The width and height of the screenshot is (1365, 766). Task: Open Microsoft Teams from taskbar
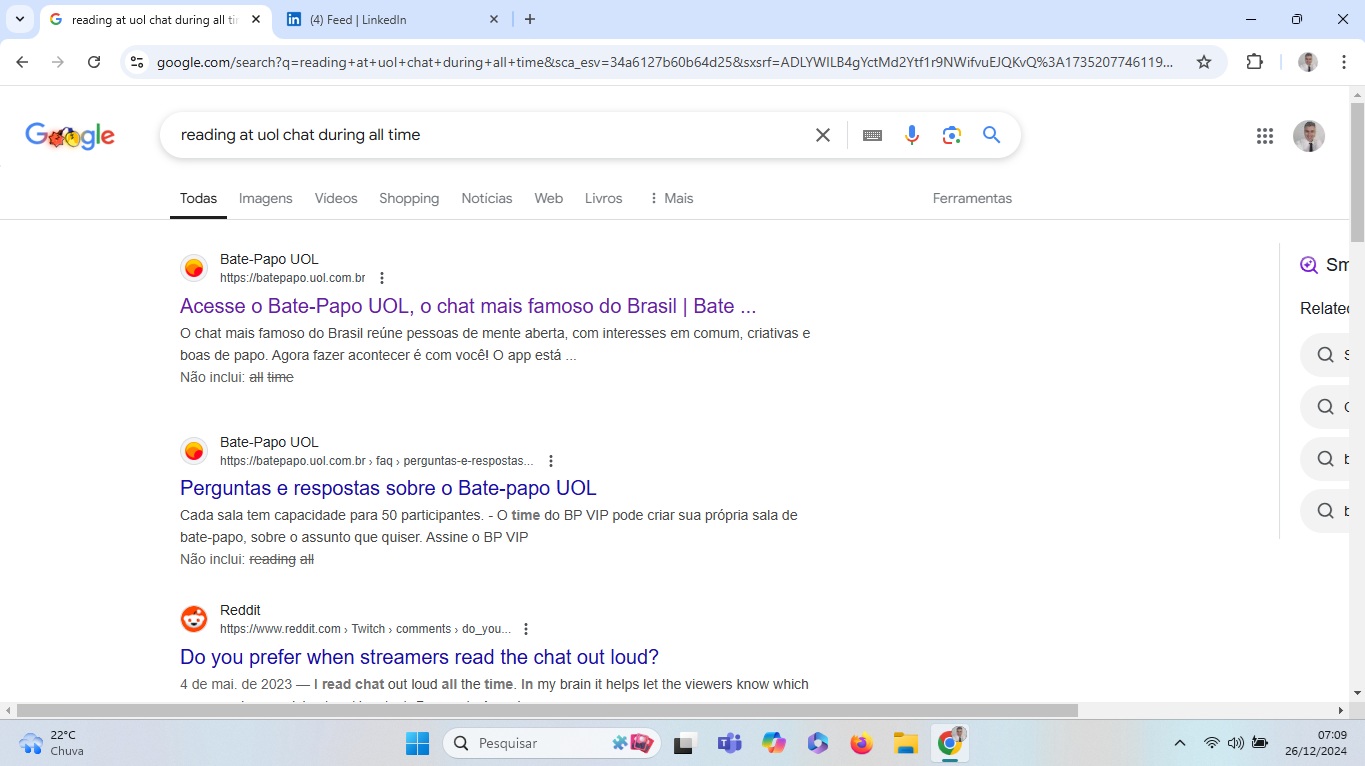pyautogui.click(x=729, y=743)
